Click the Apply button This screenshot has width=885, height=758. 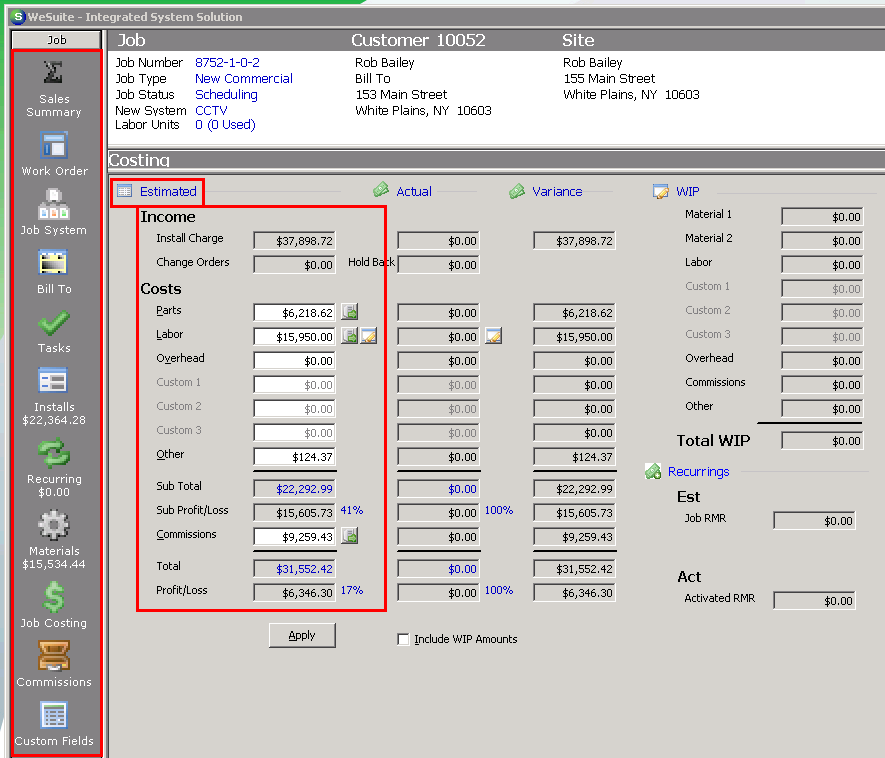[x=302, y=636]
